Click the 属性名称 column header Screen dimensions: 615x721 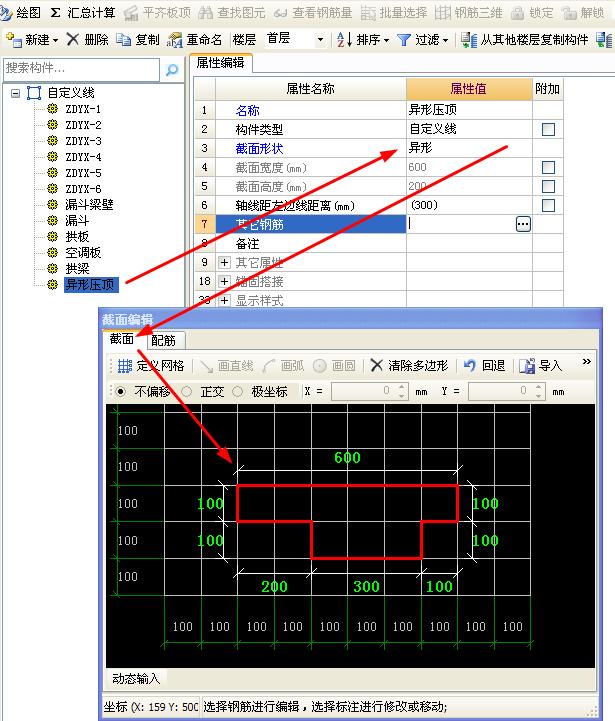coord(310,89)
